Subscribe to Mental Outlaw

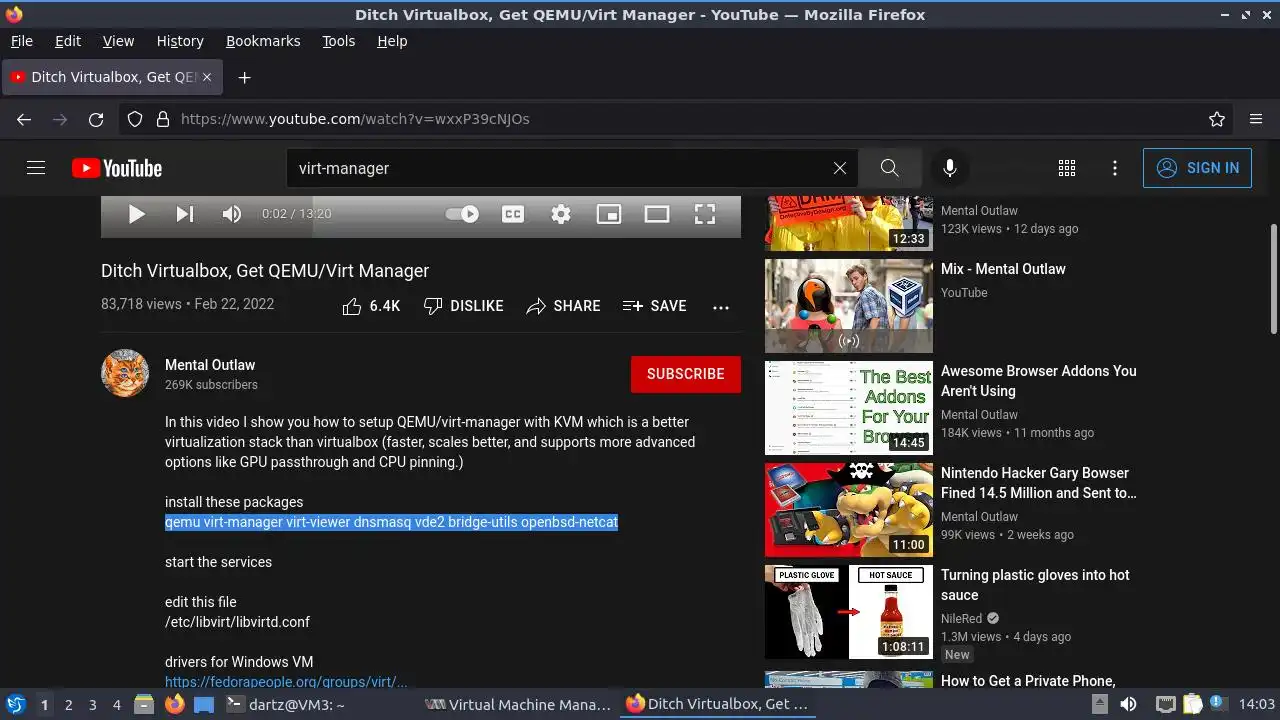point(686,374)
